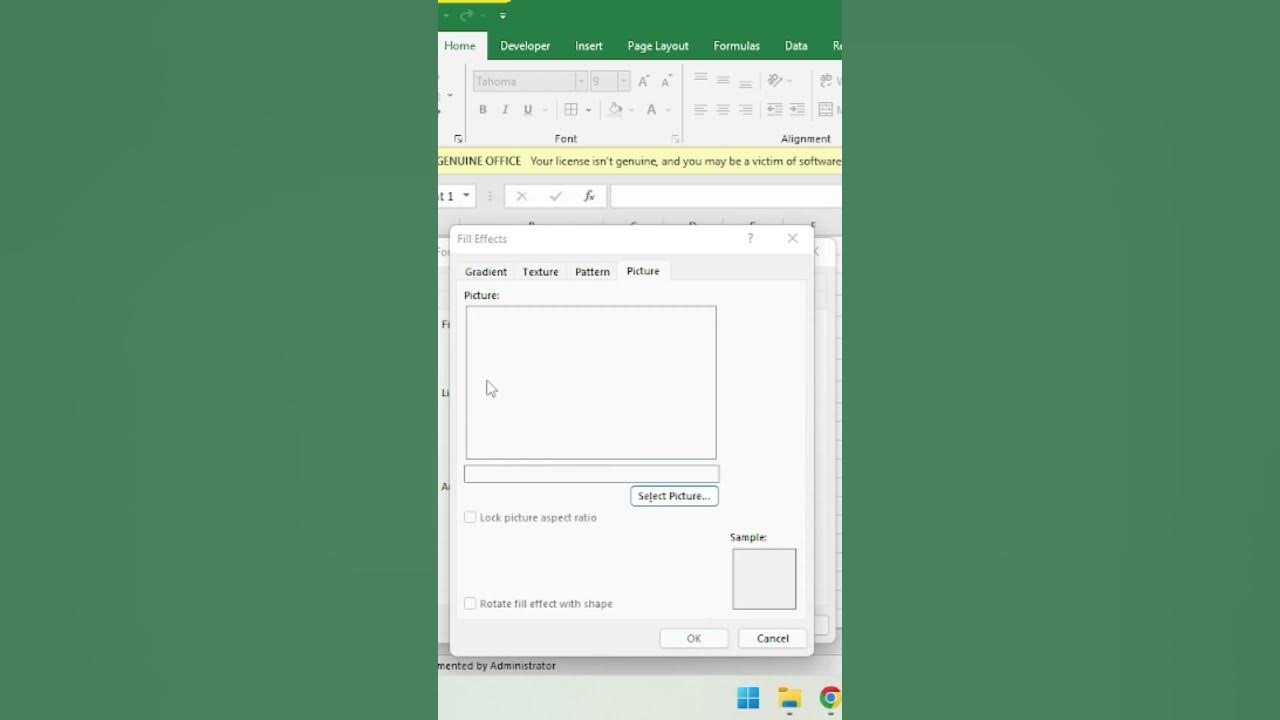Increase font size with the larger A
Image resolution: width=1280 pixels, height=720 pixels.
pos(644,81)
